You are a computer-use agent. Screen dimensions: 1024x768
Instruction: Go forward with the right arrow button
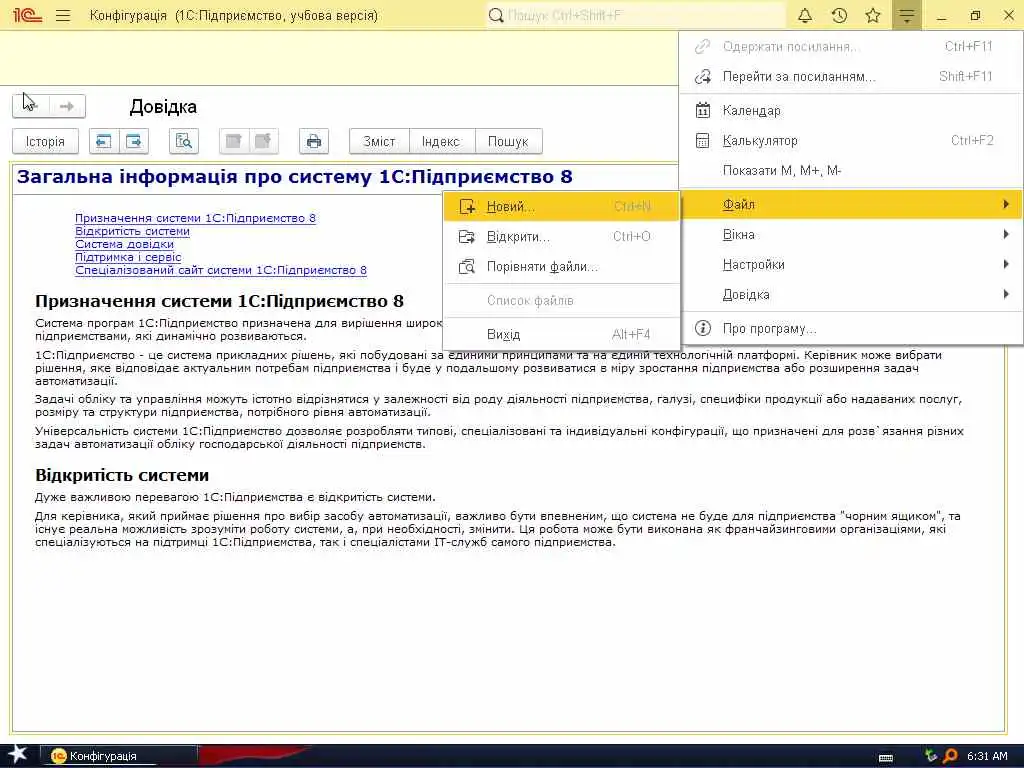(67, 106)
